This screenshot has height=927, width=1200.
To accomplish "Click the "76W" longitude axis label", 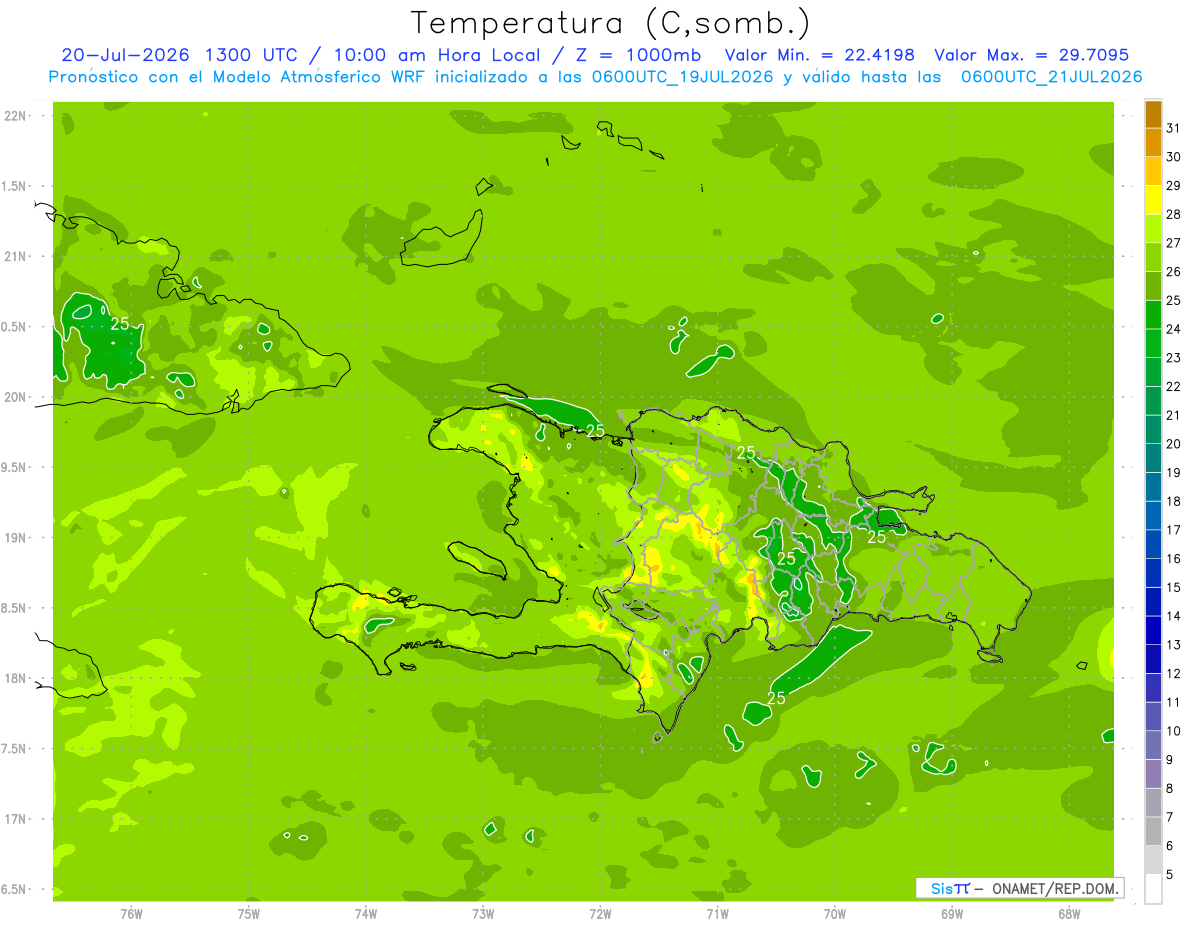I will click(131, 913).
